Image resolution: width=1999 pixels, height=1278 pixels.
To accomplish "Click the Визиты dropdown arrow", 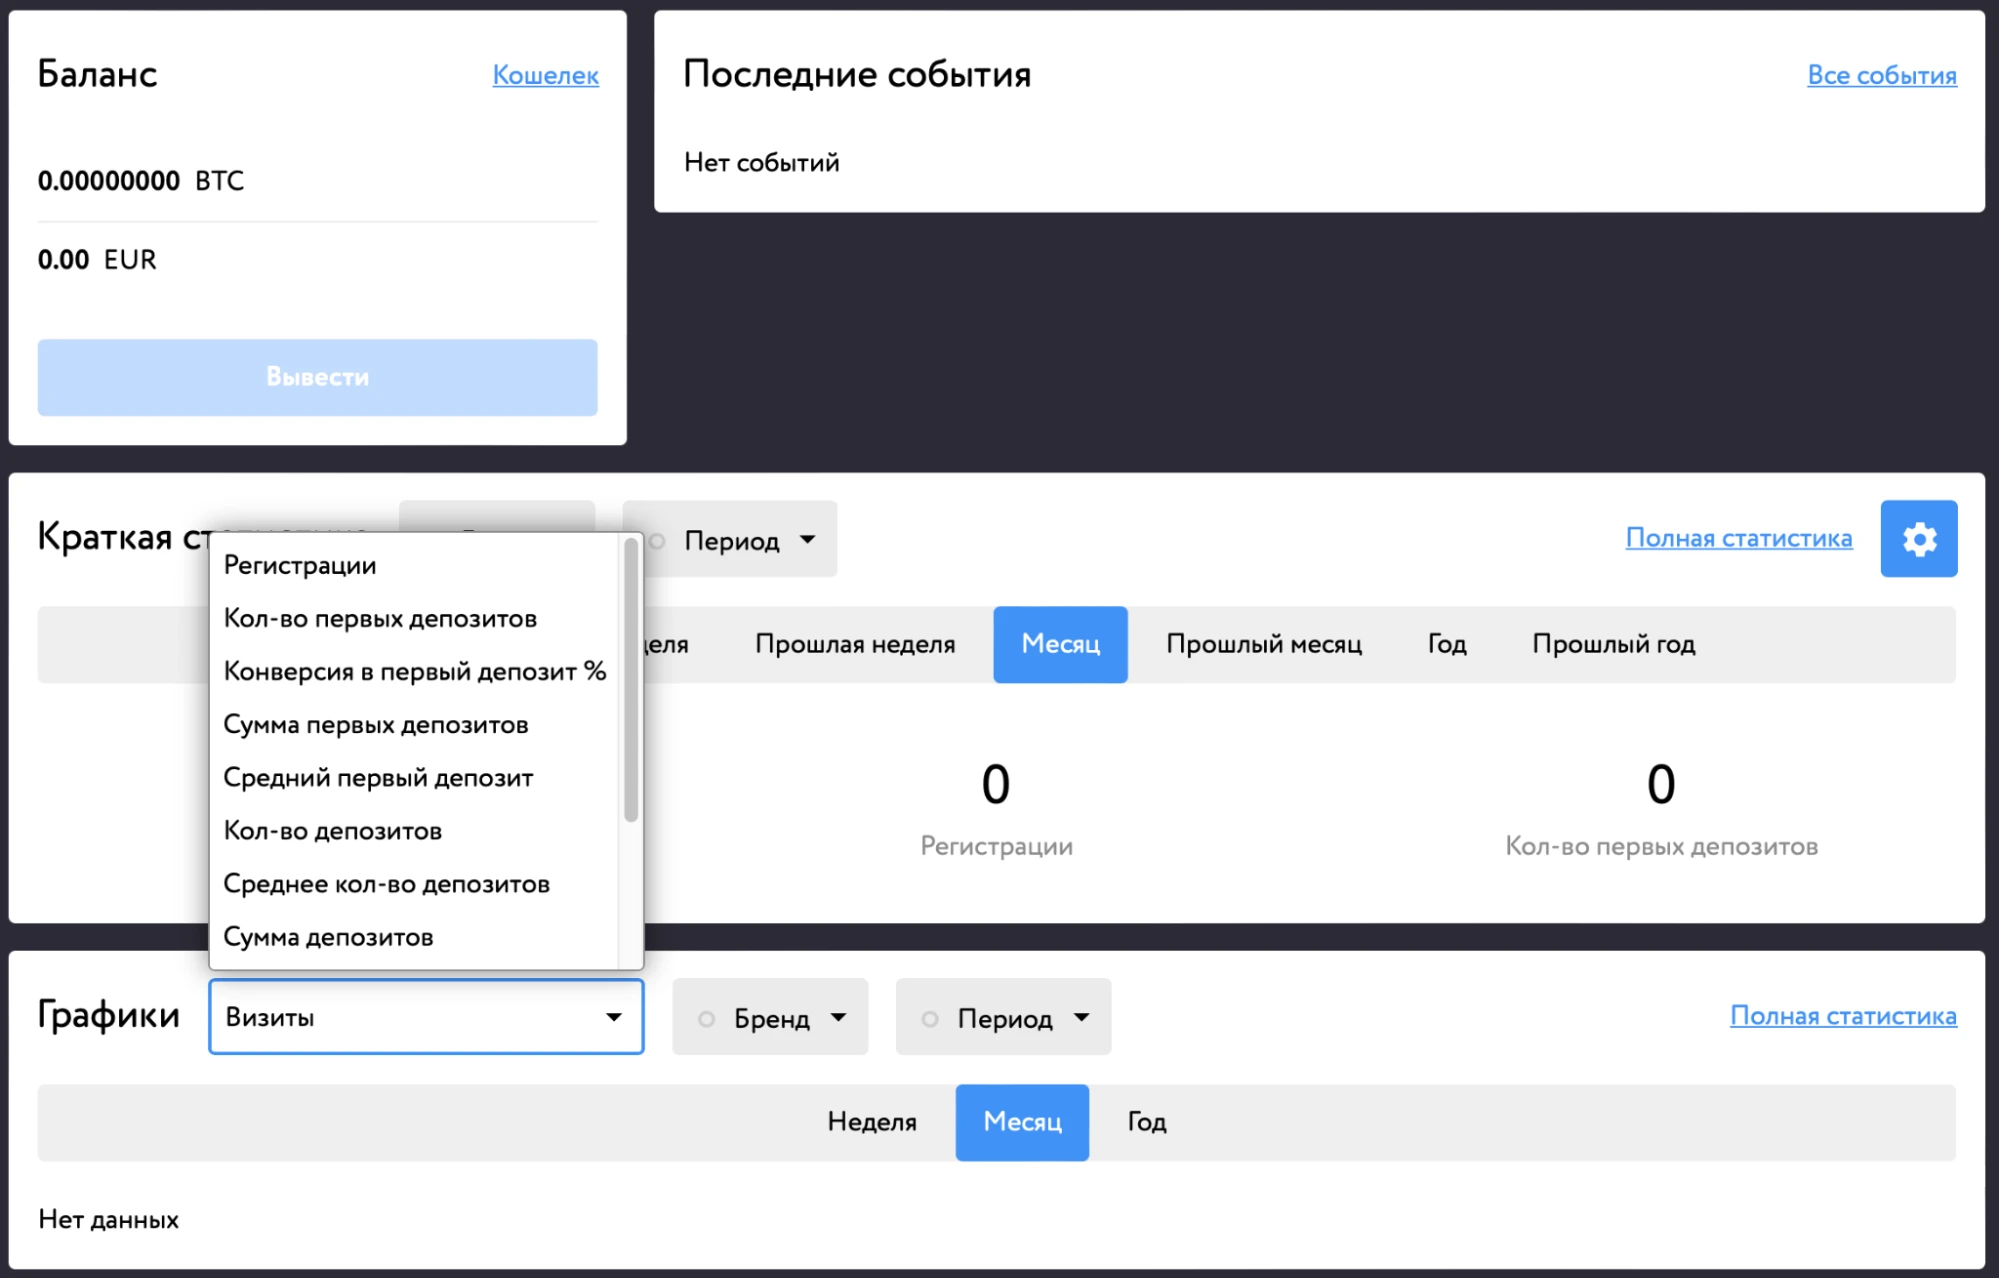I will [613, 1017].
